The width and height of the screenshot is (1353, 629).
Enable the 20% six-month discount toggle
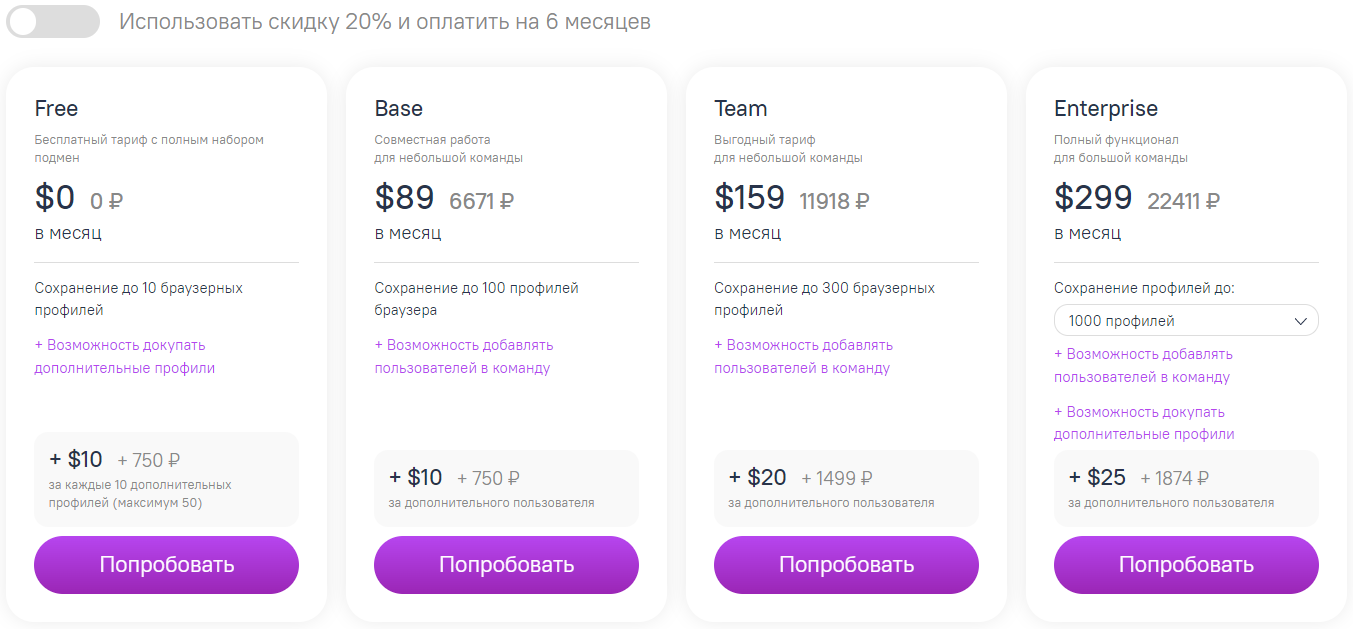pos(53,21)
